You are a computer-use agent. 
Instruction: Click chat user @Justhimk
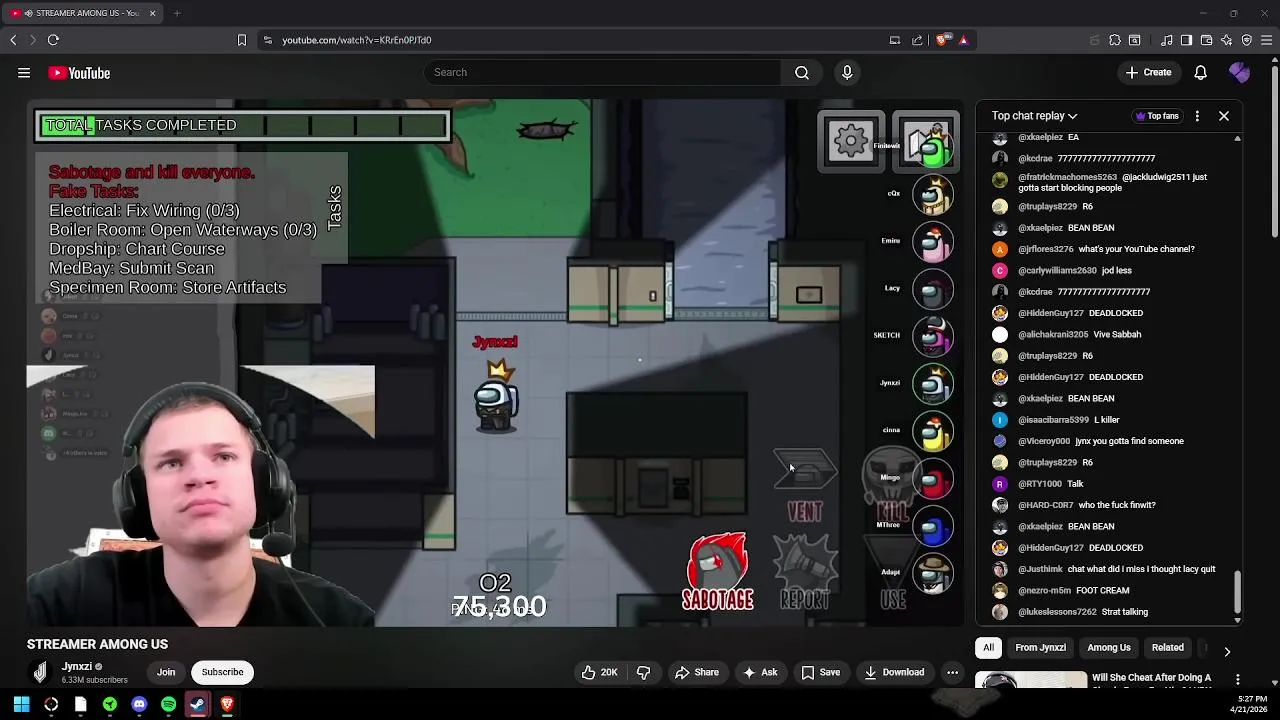pyautogui.click(x=1040, y=569)
